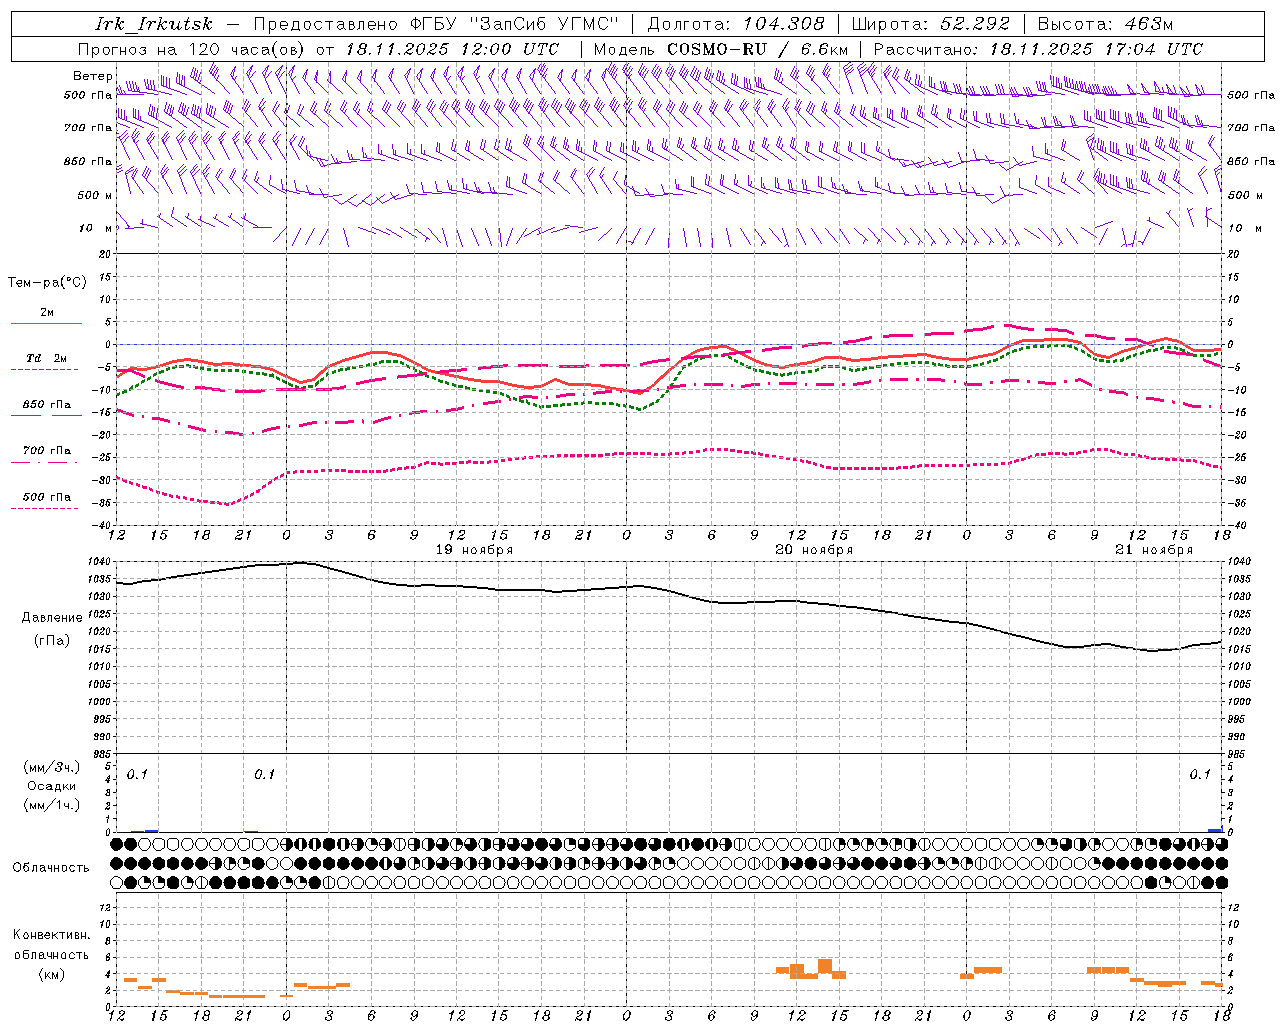Select the dotted line sample under legend '500 гПа'
The image size is (1280, 1024).
[x=45, y=509]
